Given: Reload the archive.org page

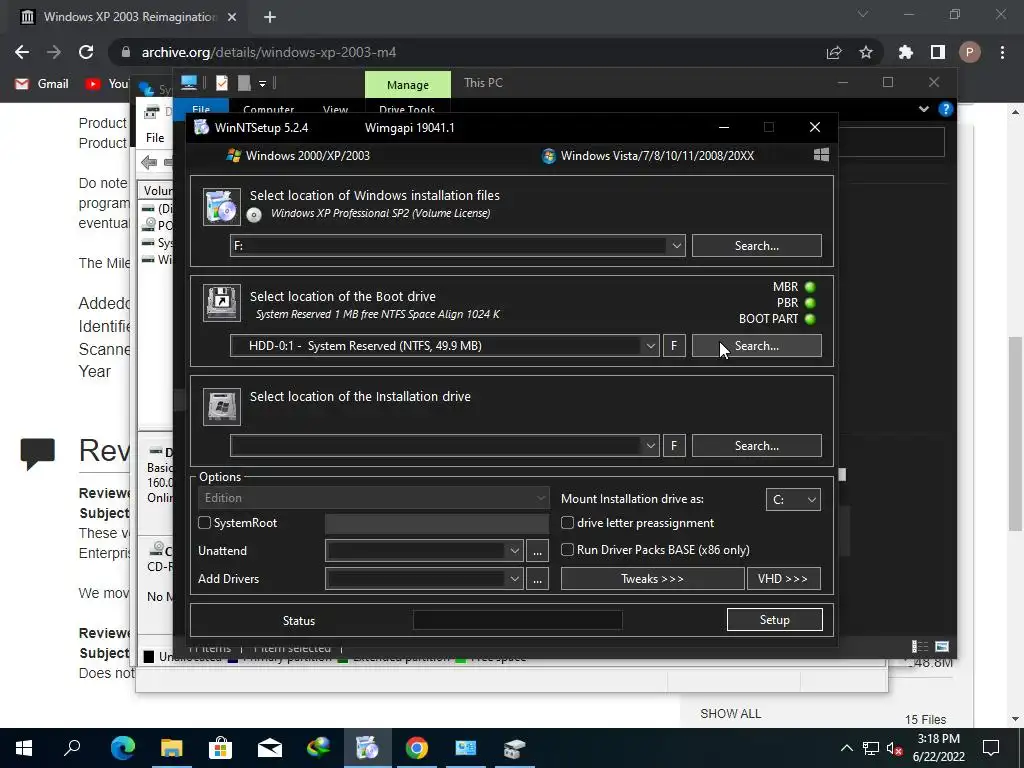Looking at the screenshot, I should tap(86, 52).
